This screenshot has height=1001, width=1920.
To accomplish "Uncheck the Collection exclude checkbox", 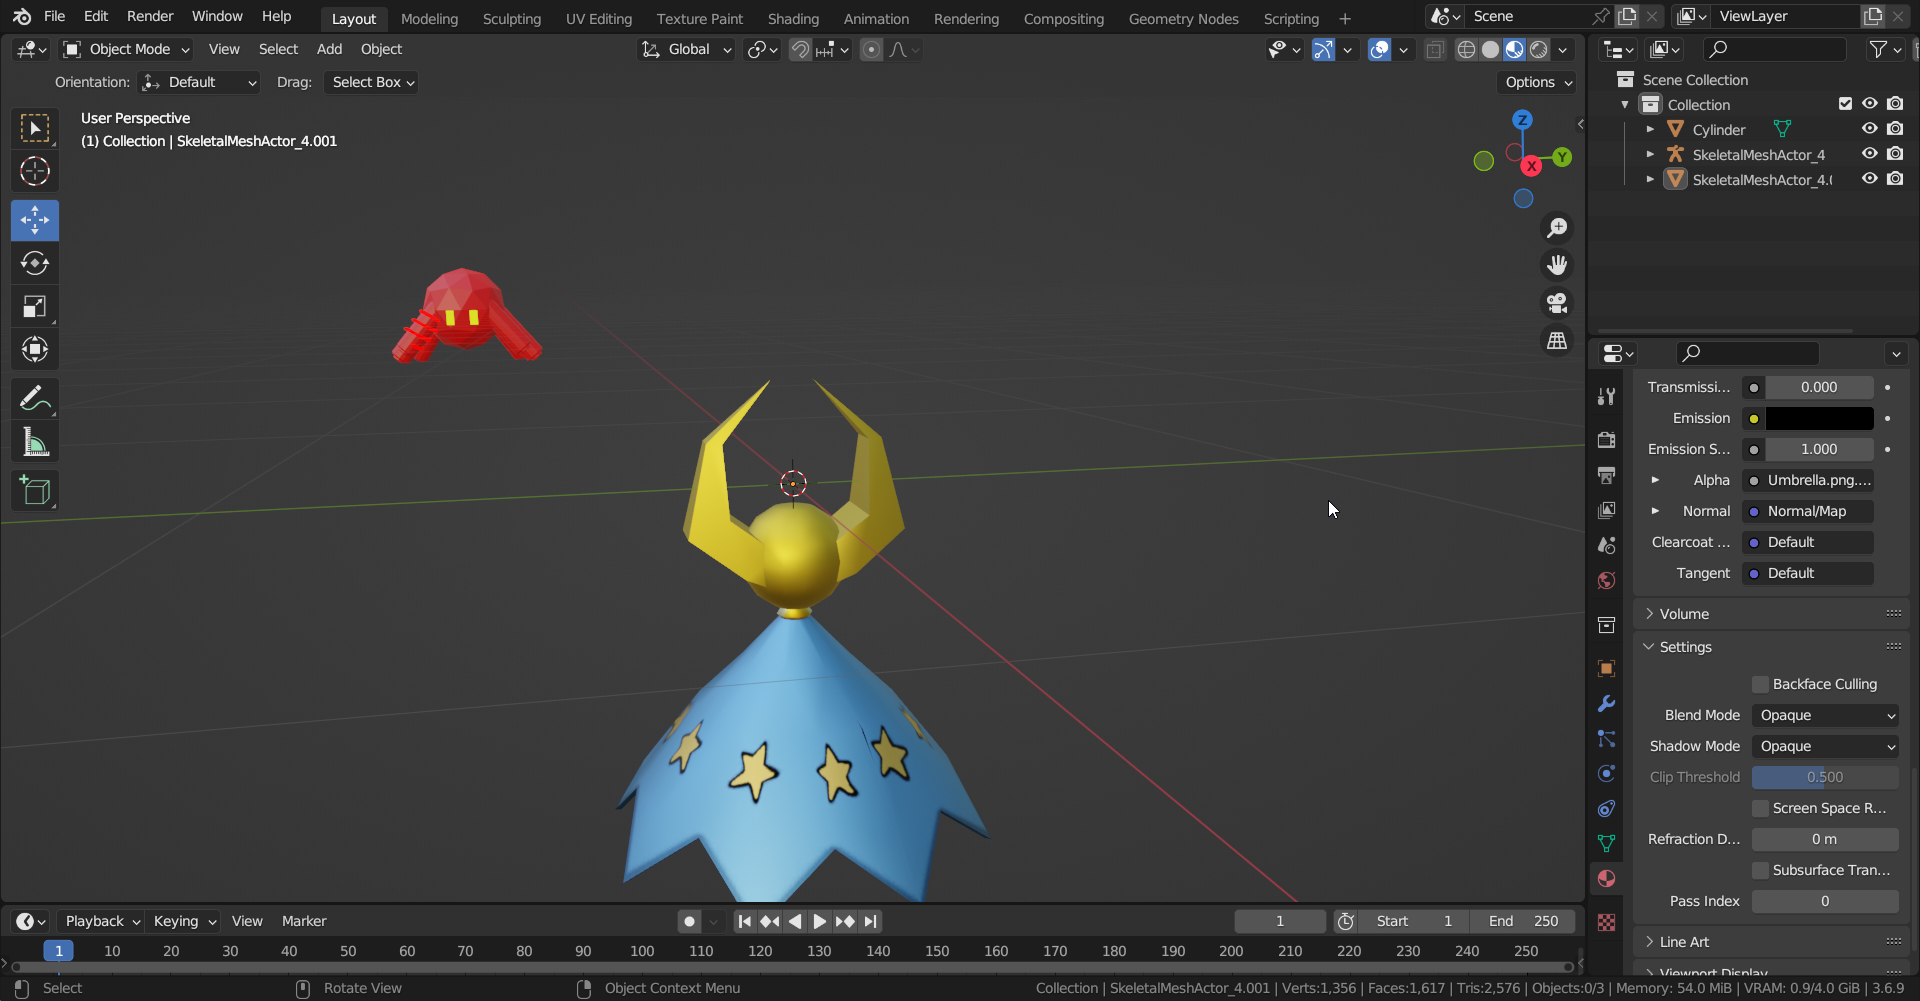I will (x=1845, y=104).
